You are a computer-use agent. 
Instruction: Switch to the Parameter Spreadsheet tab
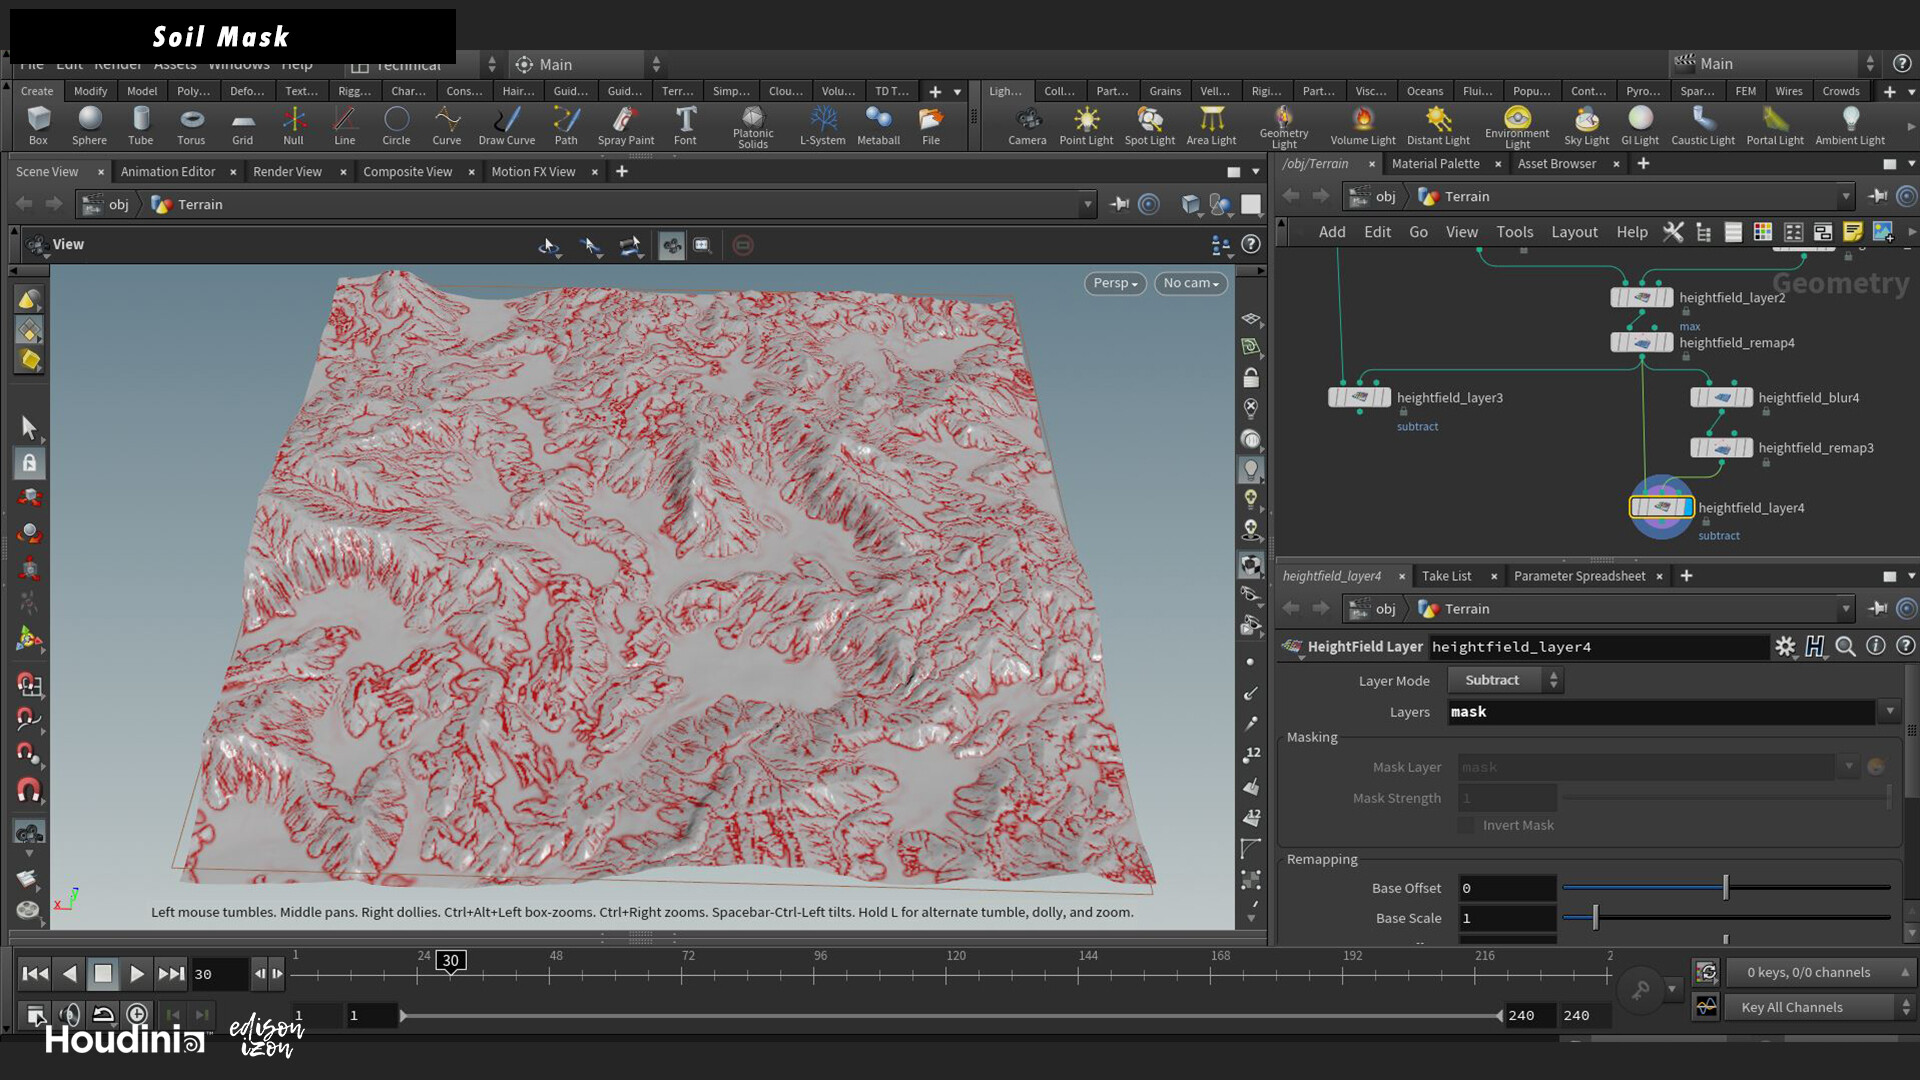tap(1579, 576)
